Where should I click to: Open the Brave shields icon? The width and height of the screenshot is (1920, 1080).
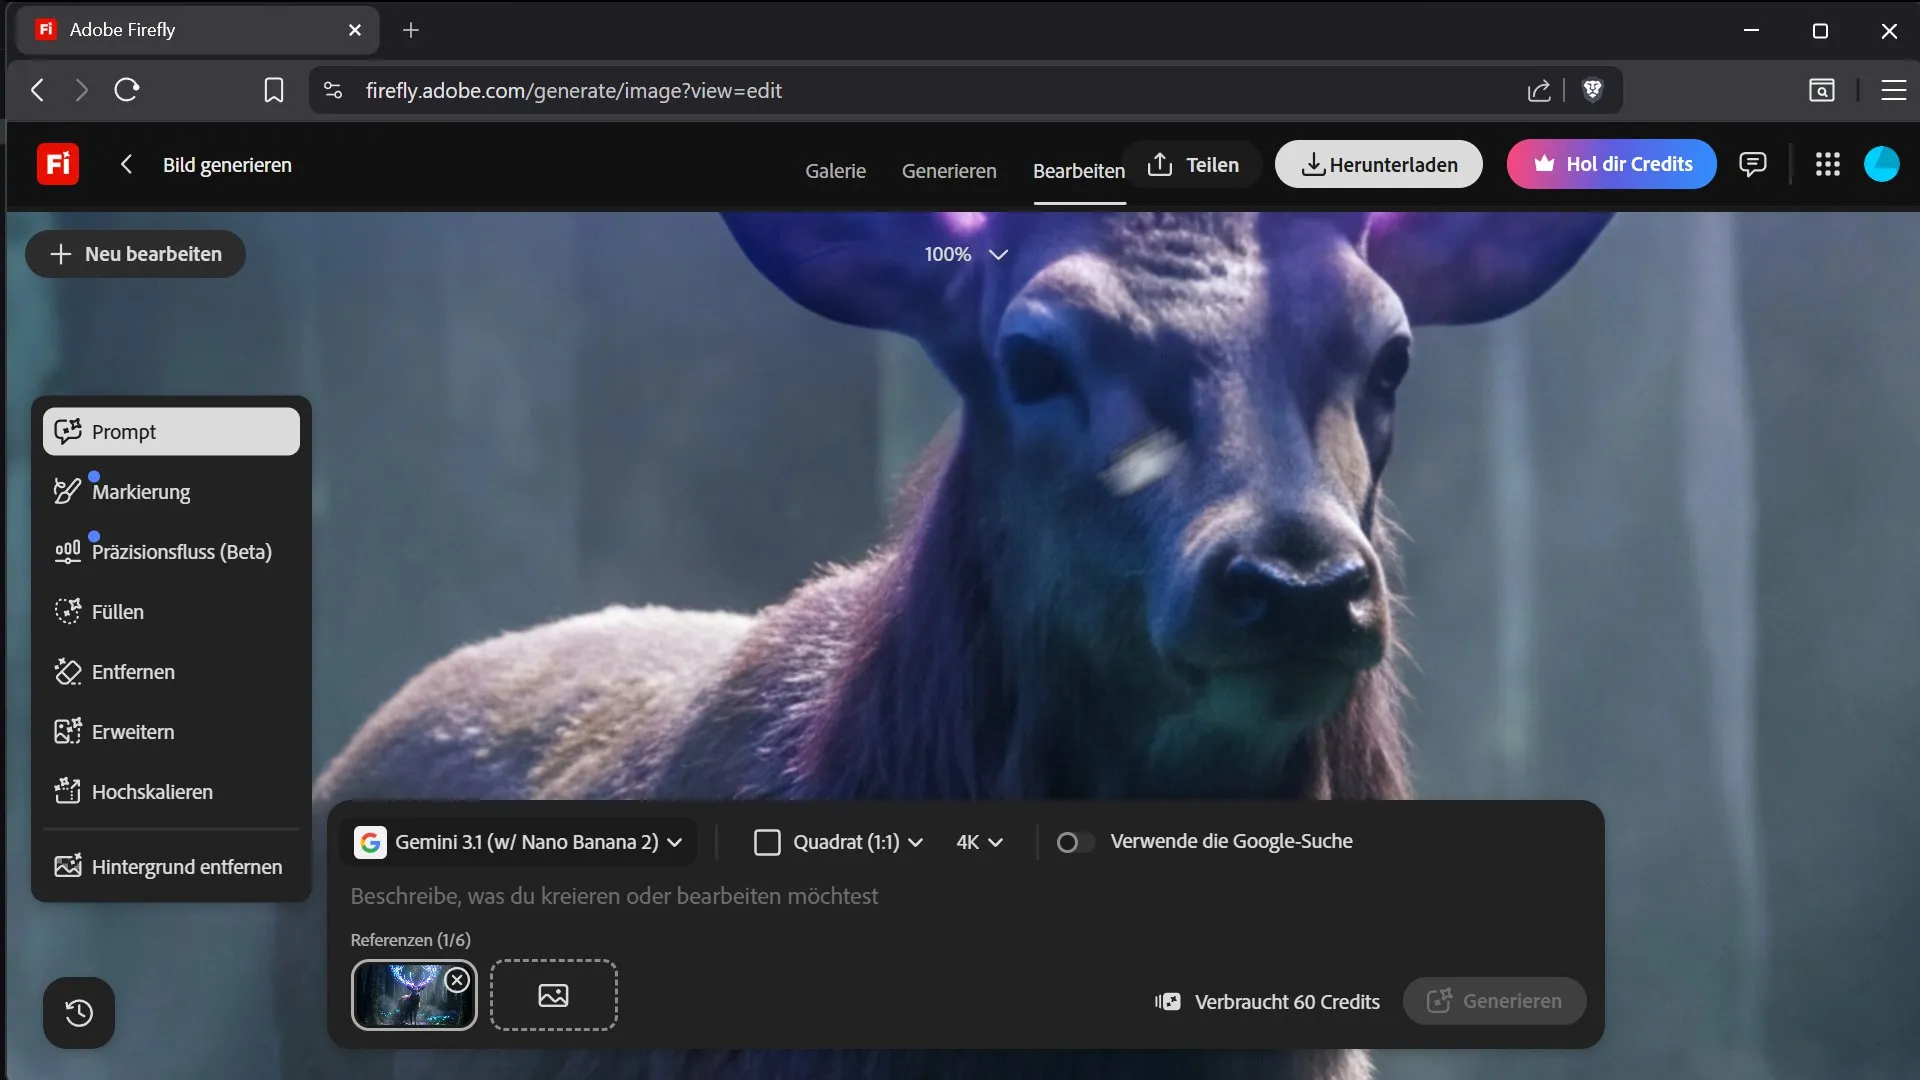point(1593,90)
